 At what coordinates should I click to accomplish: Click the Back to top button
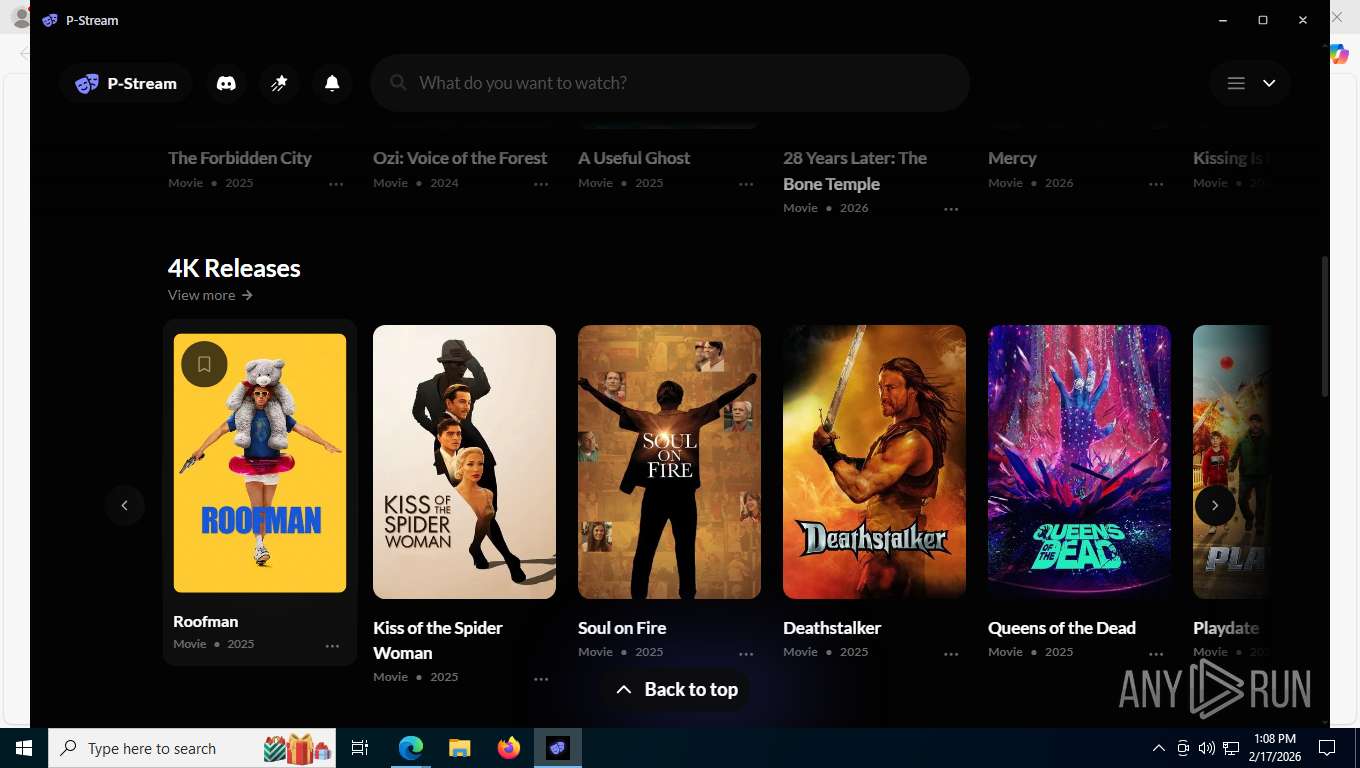[676, 689]
